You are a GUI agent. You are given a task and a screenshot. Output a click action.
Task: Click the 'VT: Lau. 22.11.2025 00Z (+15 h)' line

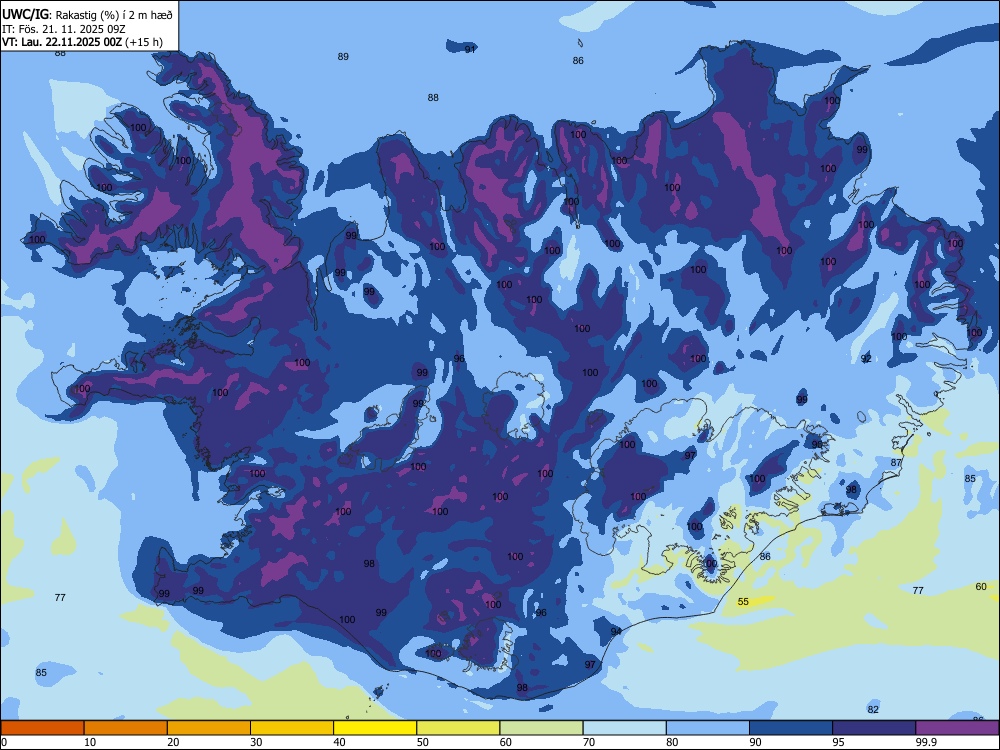pos(82,42)
